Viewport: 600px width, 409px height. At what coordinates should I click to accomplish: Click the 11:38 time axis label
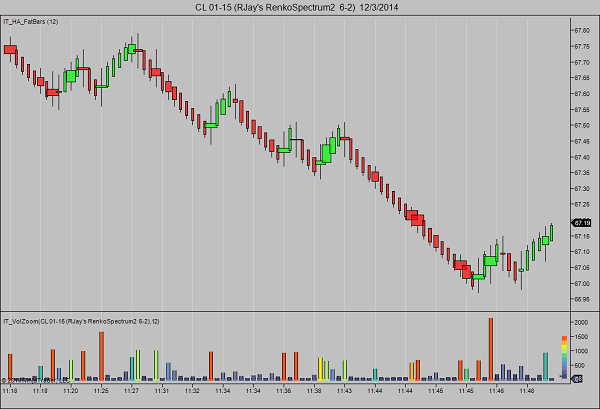[x=314, y=391]
